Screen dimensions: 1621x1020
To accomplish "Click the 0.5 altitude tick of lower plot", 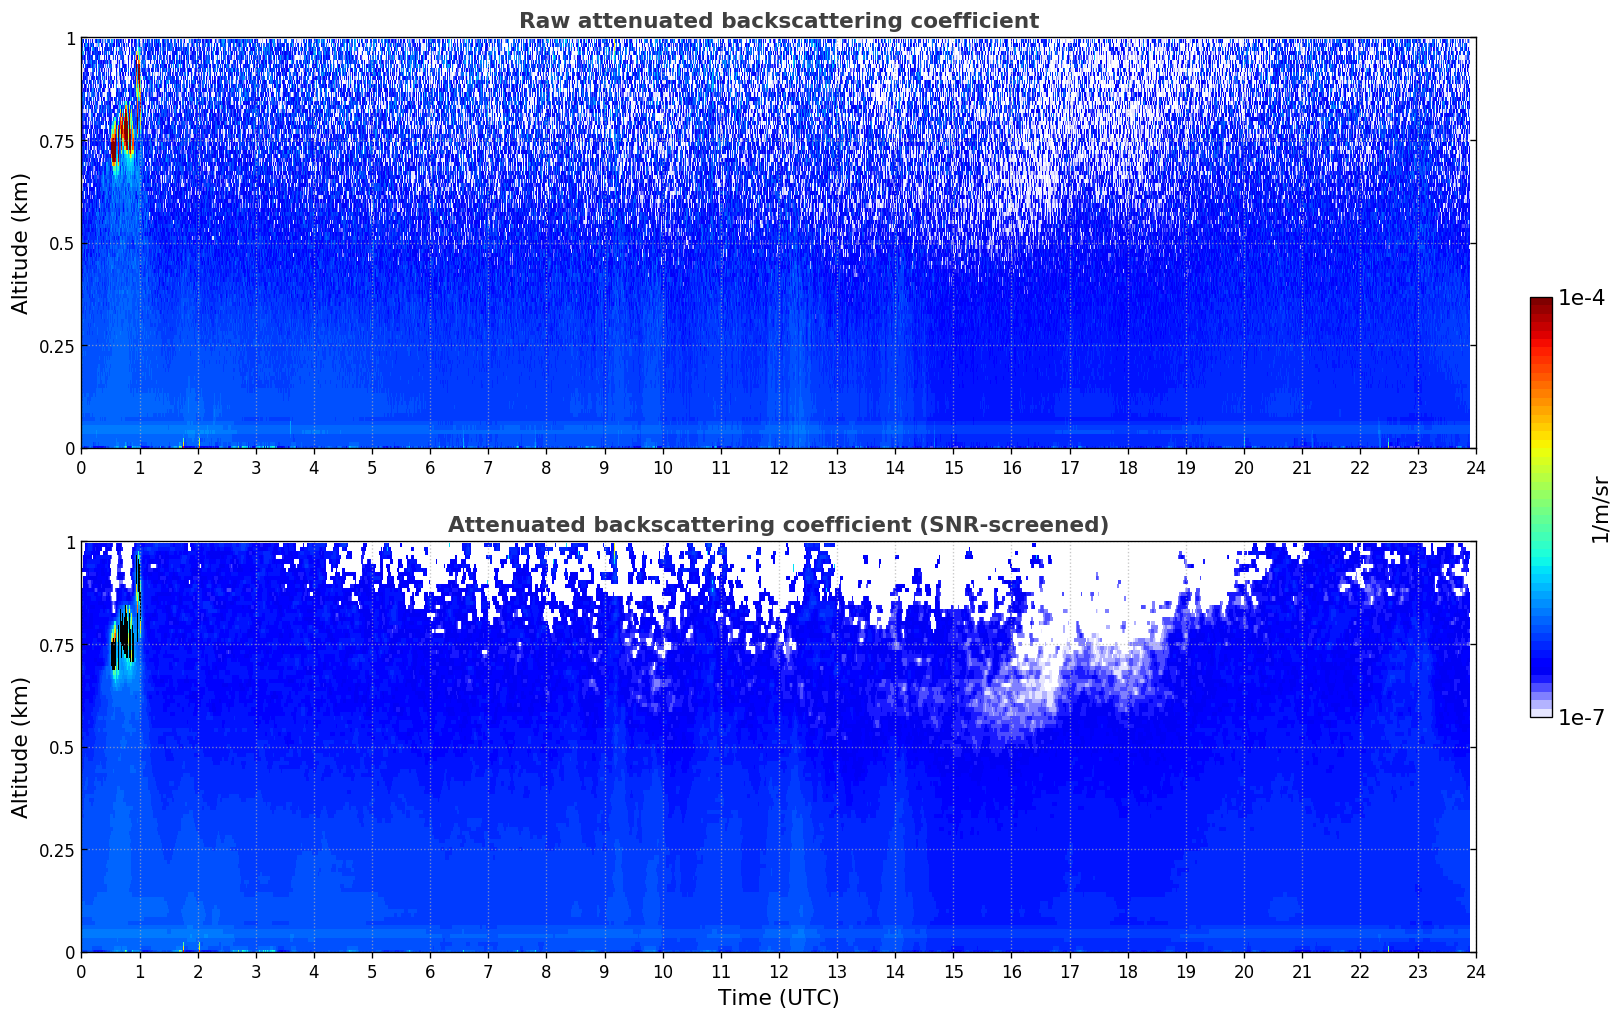I will pos(61,747).
